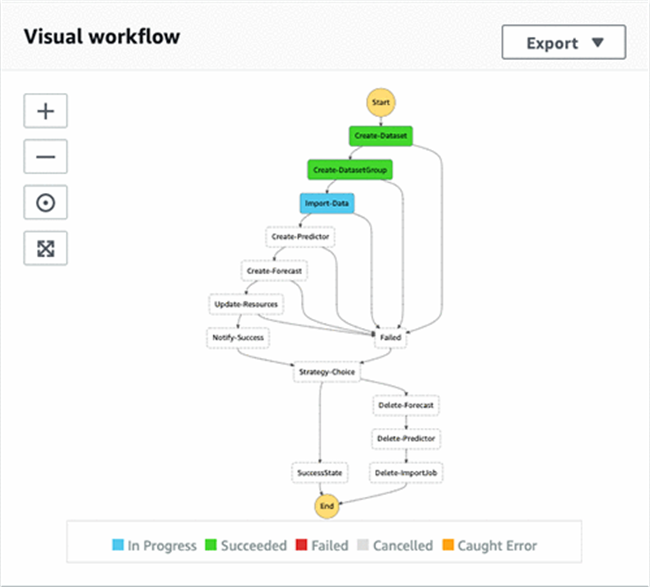Select the Update-Resources state
The image size is (650, 587).
(x=246, y=304)
